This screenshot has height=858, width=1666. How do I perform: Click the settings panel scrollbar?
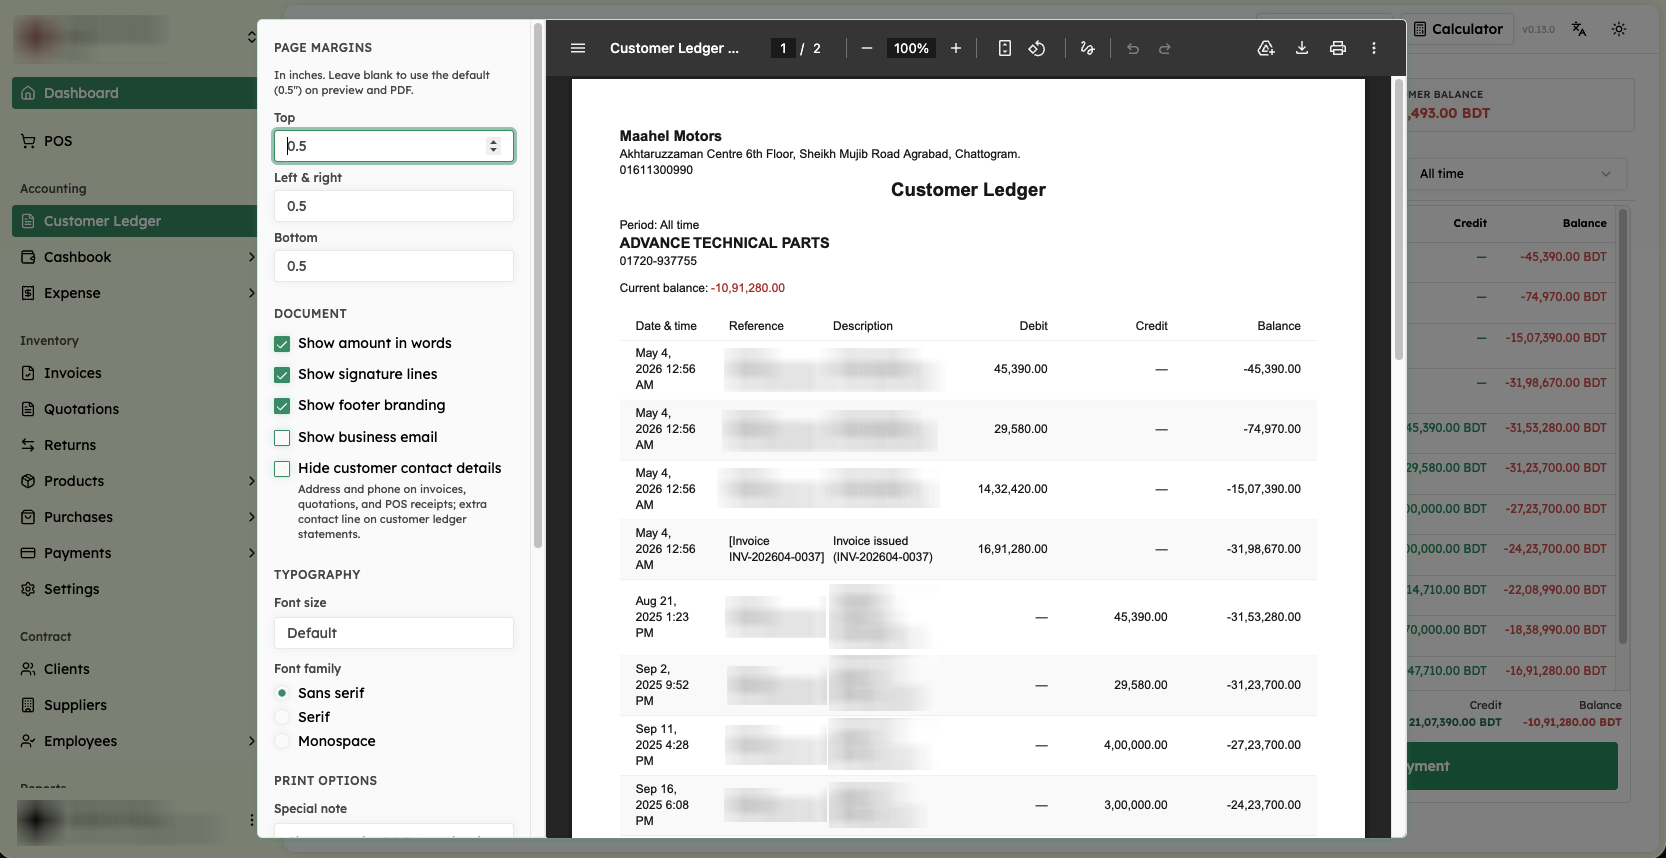coord(538,285)
